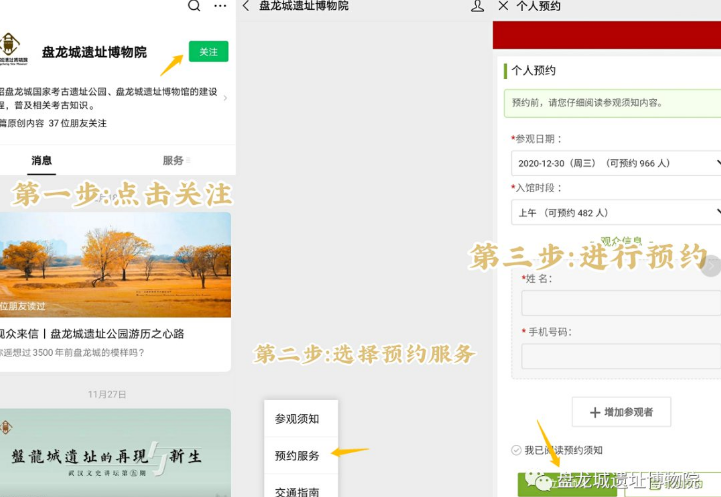Click the green submit button at bottom
This screenshot has height=497, width=721.
pyautogui.click(x=567, y=485)
